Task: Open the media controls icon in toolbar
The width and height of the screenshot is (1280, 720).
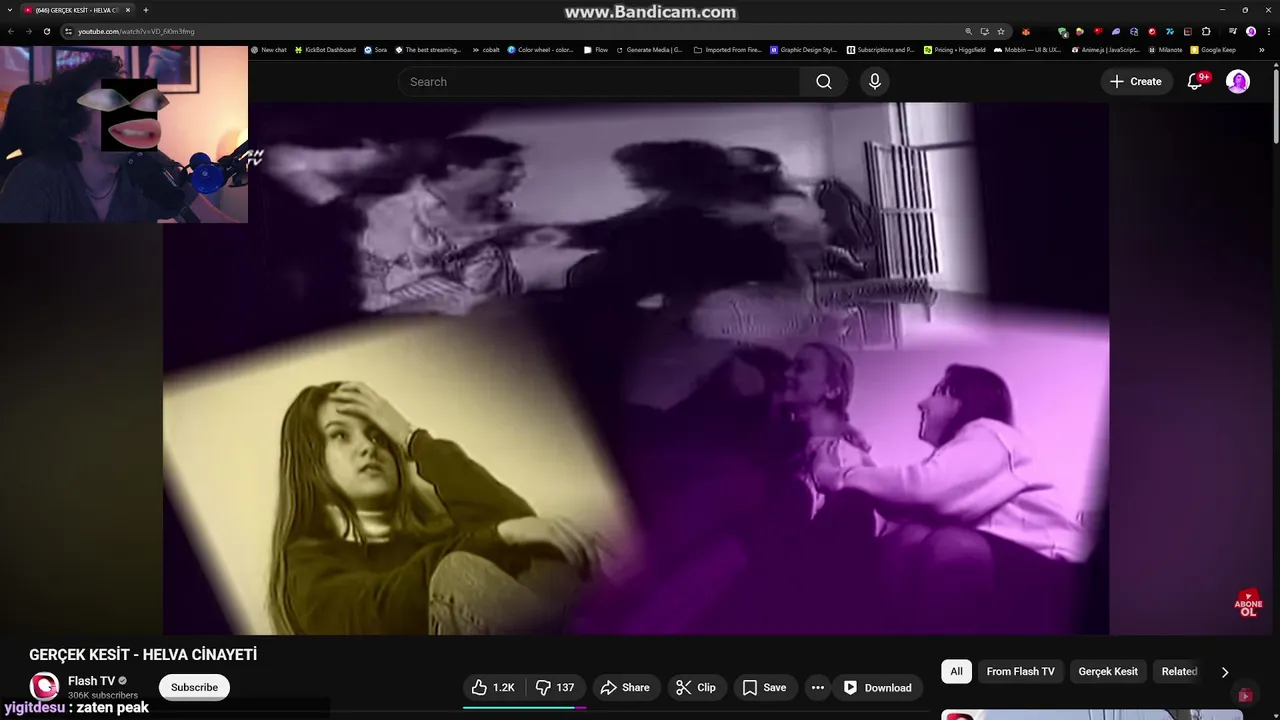Action: coord(1233,31)
